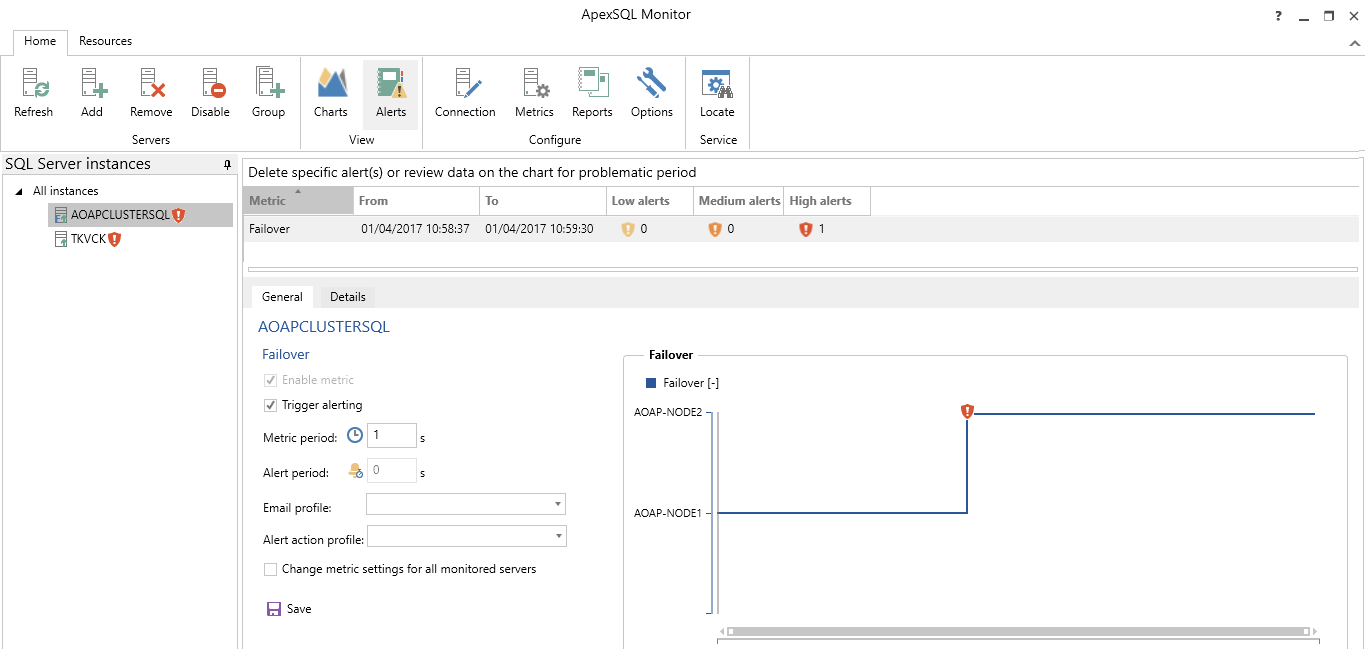Collapse the ribbon with the chevron
This screenshot has height=649, width=1365.
[1355, 43]
